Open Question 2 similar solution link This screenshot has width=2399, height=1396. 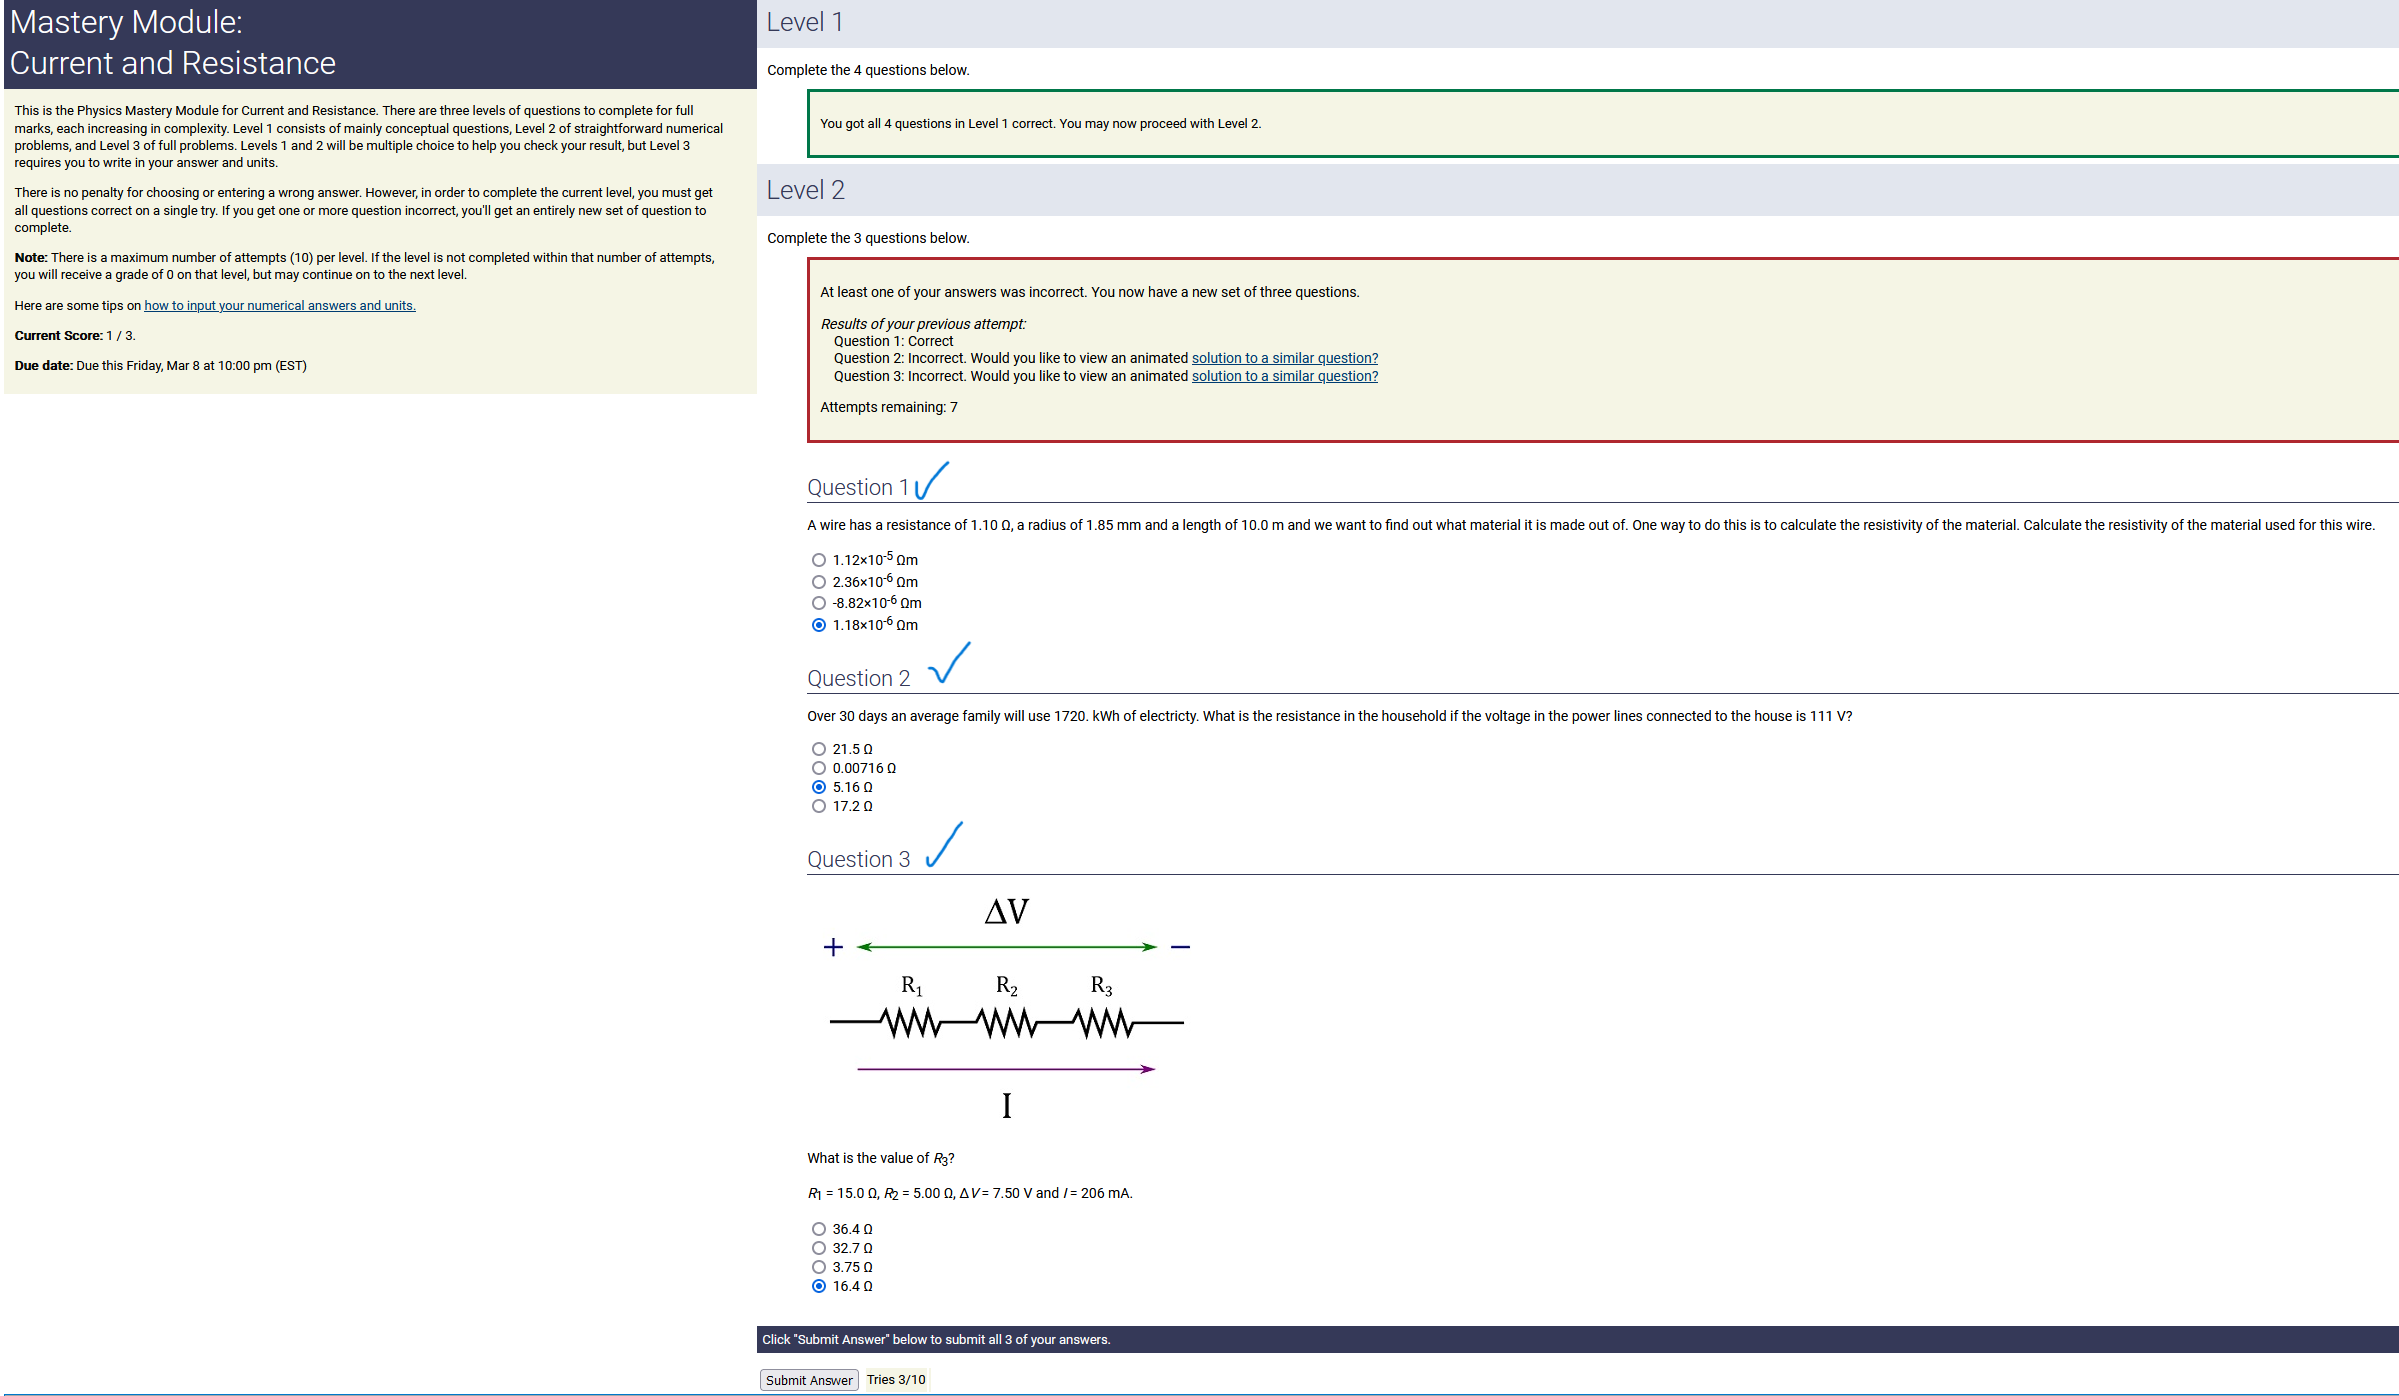tap(1284, 358)
